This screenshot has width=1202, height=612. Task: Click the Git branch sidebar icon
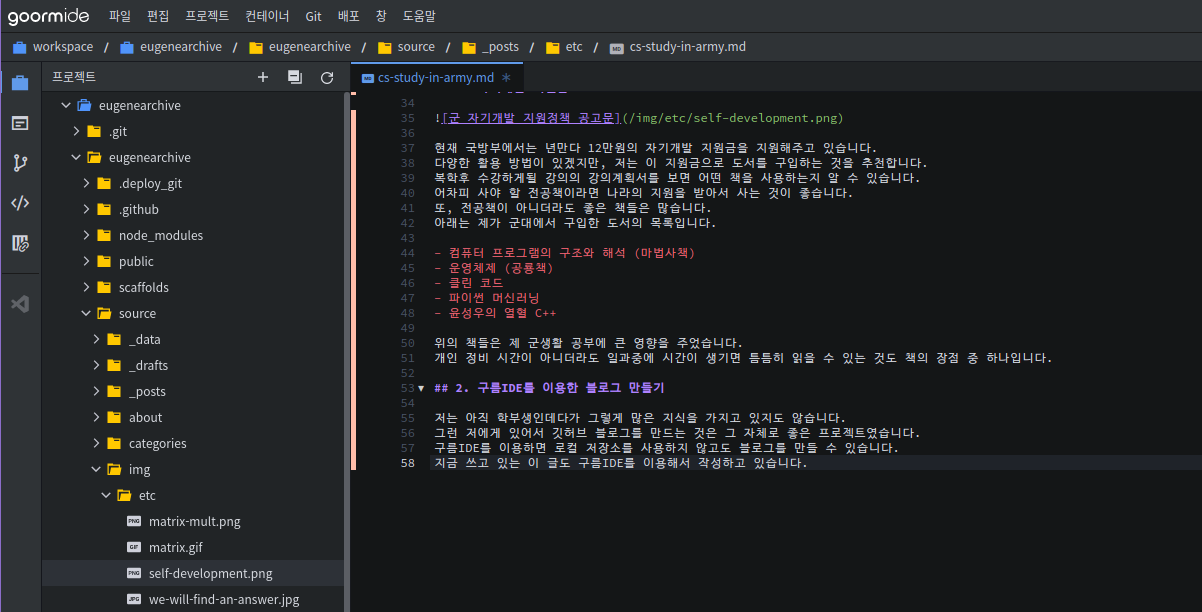(20, 163)
